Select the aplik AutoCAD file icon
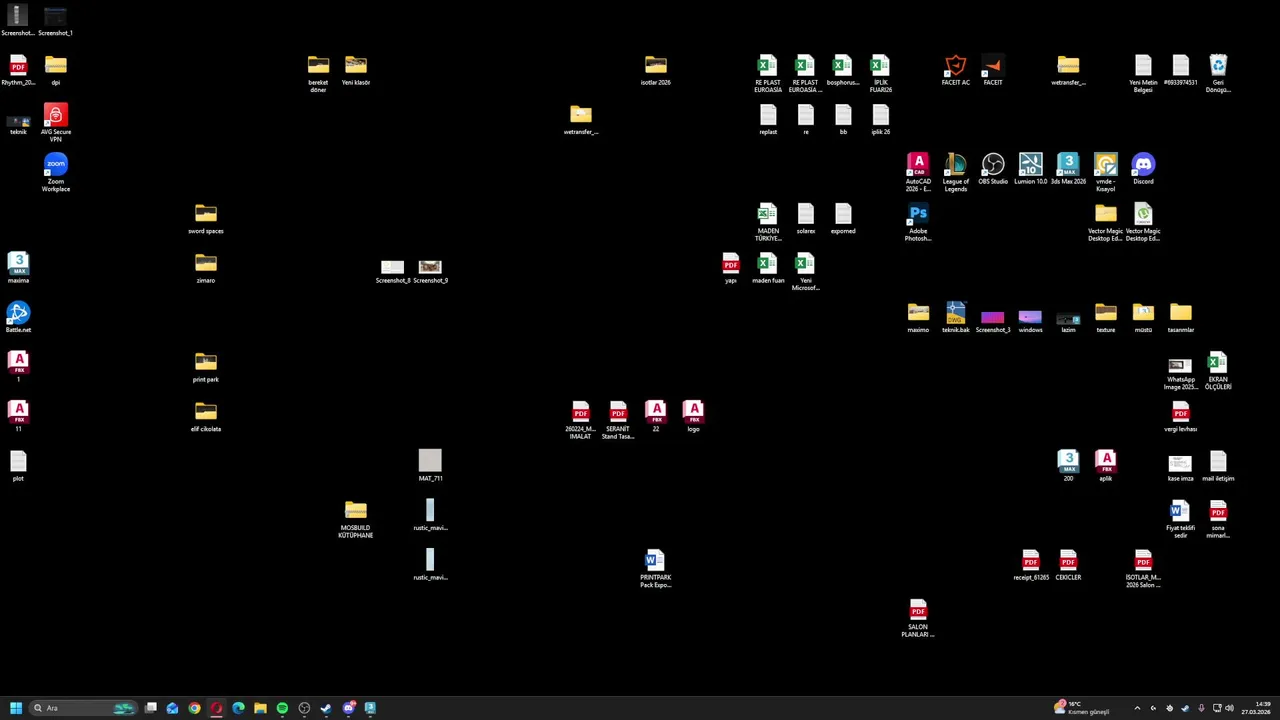The image size is (1280, 720). [1105, 467]
